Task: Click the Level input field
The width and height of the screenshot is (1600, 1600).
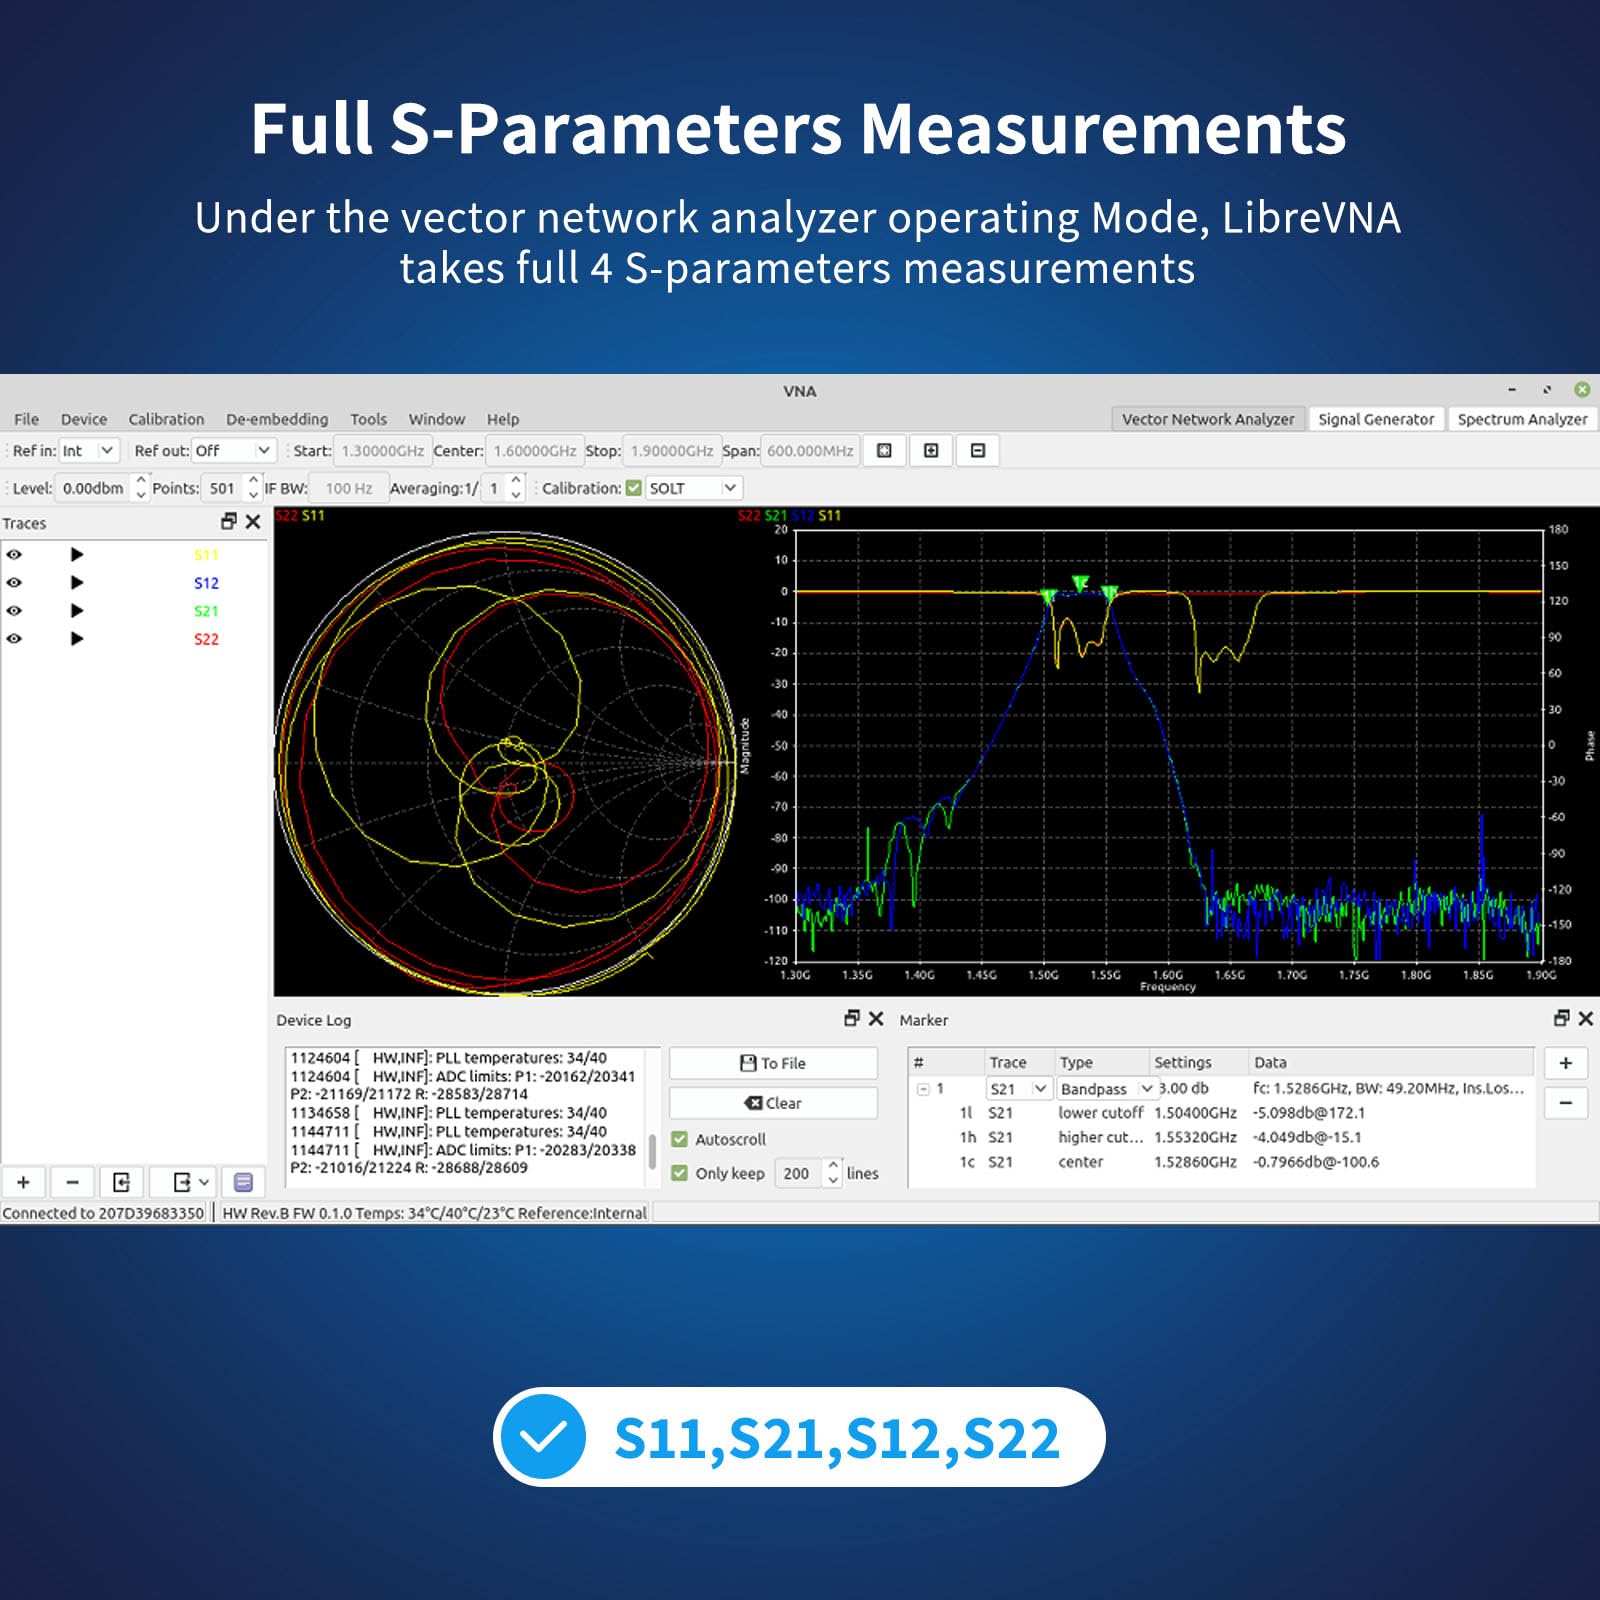Action: tap(90, 488)
